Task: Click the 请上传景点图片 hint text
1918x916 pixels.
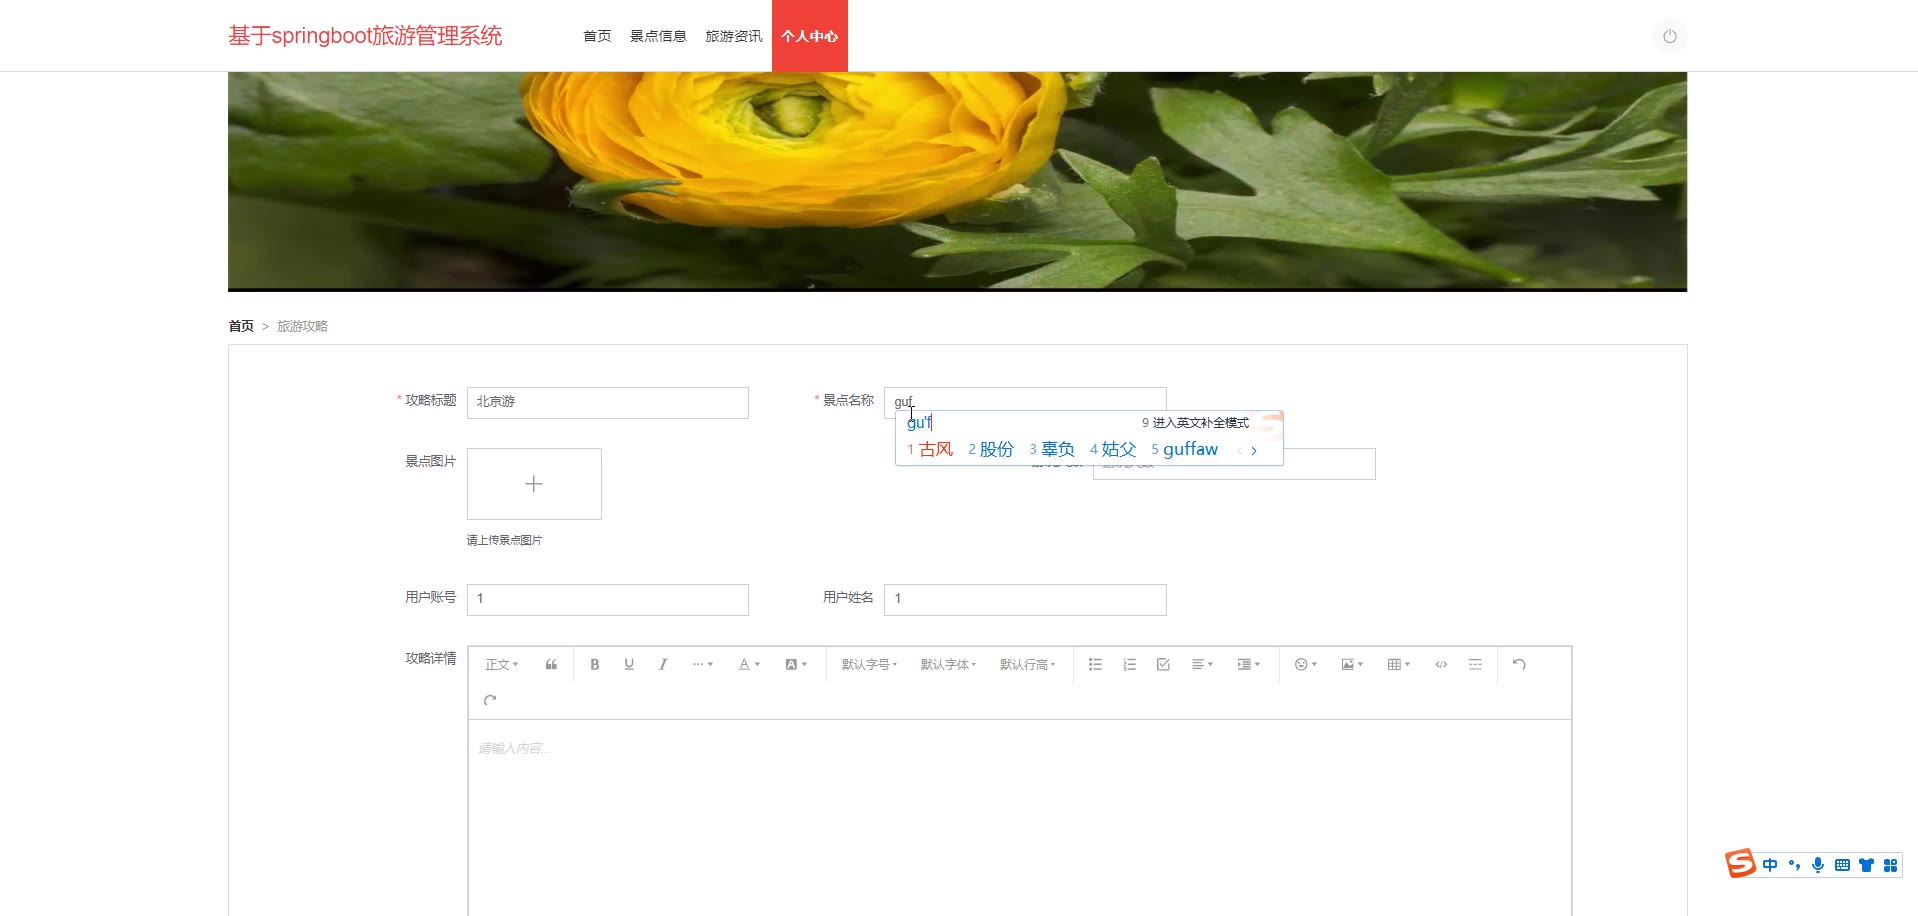Action: pos(504,540)
